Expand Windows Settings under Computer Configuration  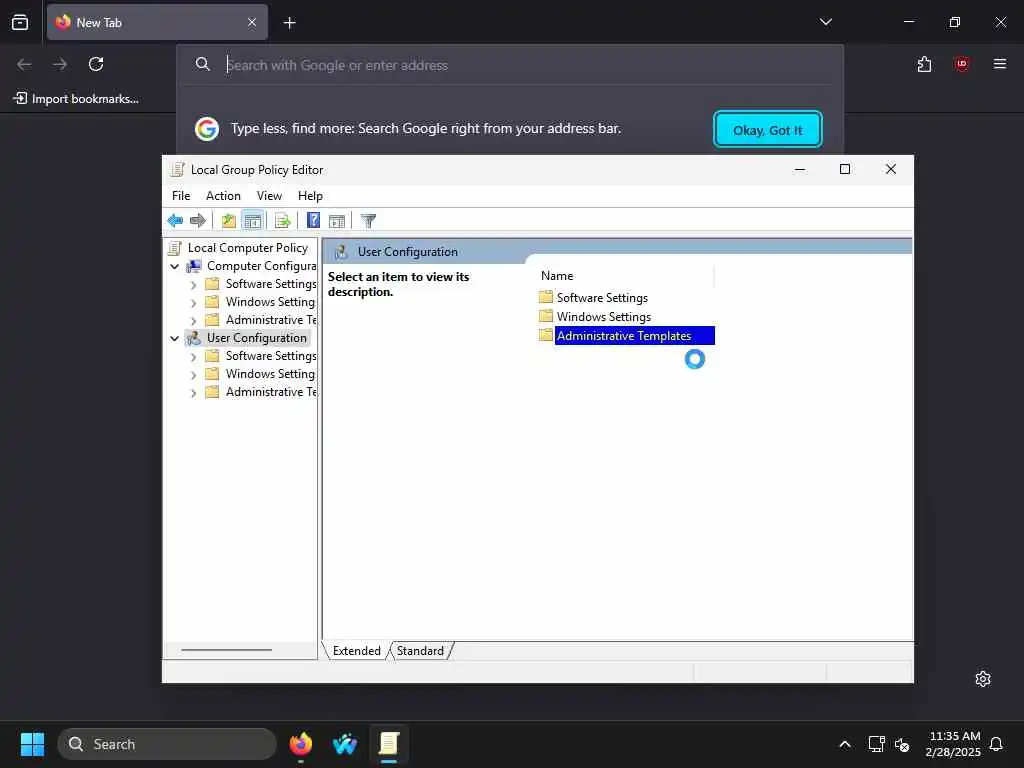pyautogui.click(x=193, y=303)
